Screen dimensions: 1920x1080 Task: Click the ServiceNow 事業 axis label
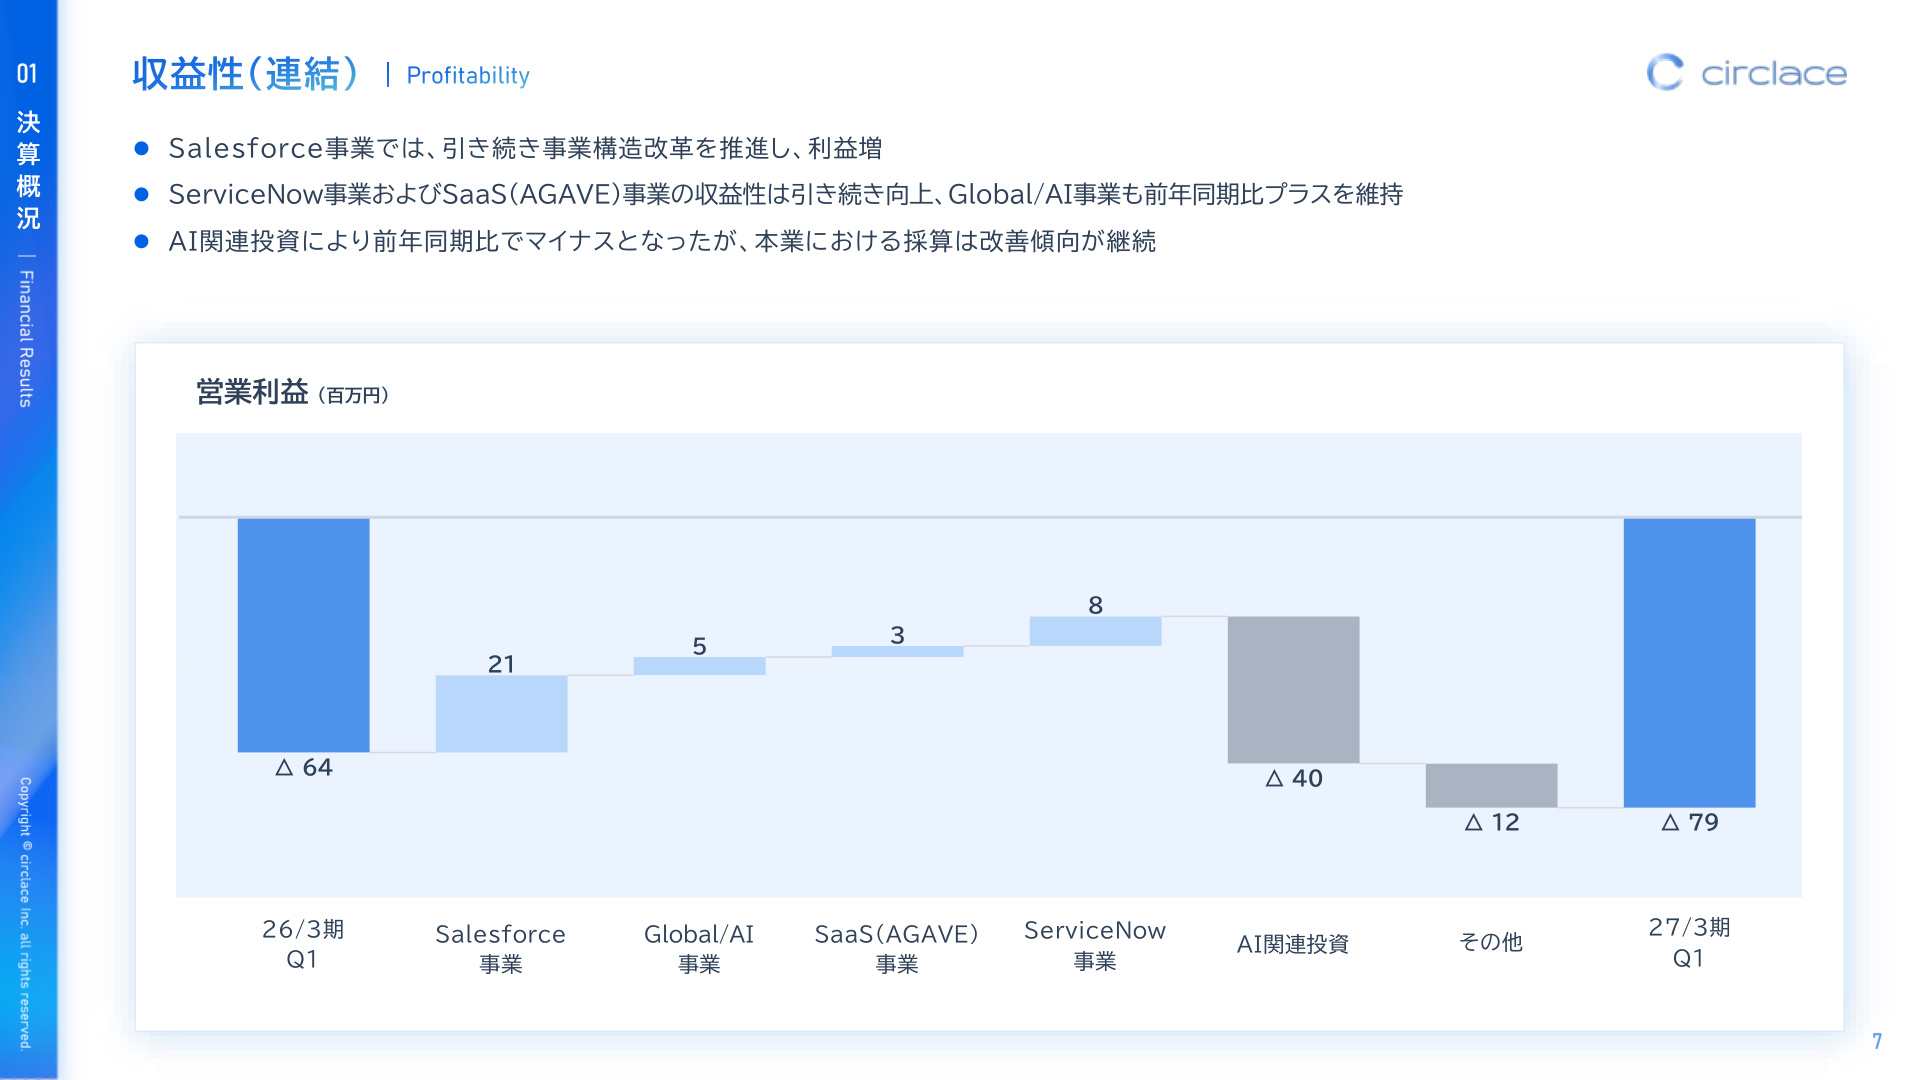click(x=1095, y=945)
